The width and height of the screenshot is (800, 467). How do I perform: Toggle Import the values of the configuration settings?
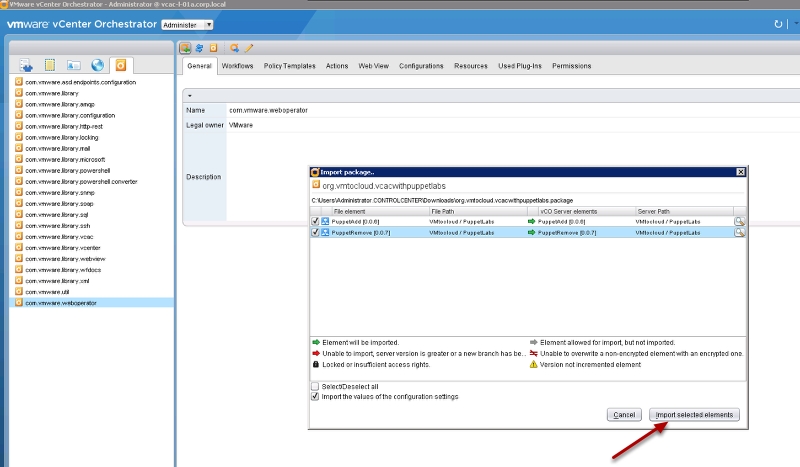[315, 397]
